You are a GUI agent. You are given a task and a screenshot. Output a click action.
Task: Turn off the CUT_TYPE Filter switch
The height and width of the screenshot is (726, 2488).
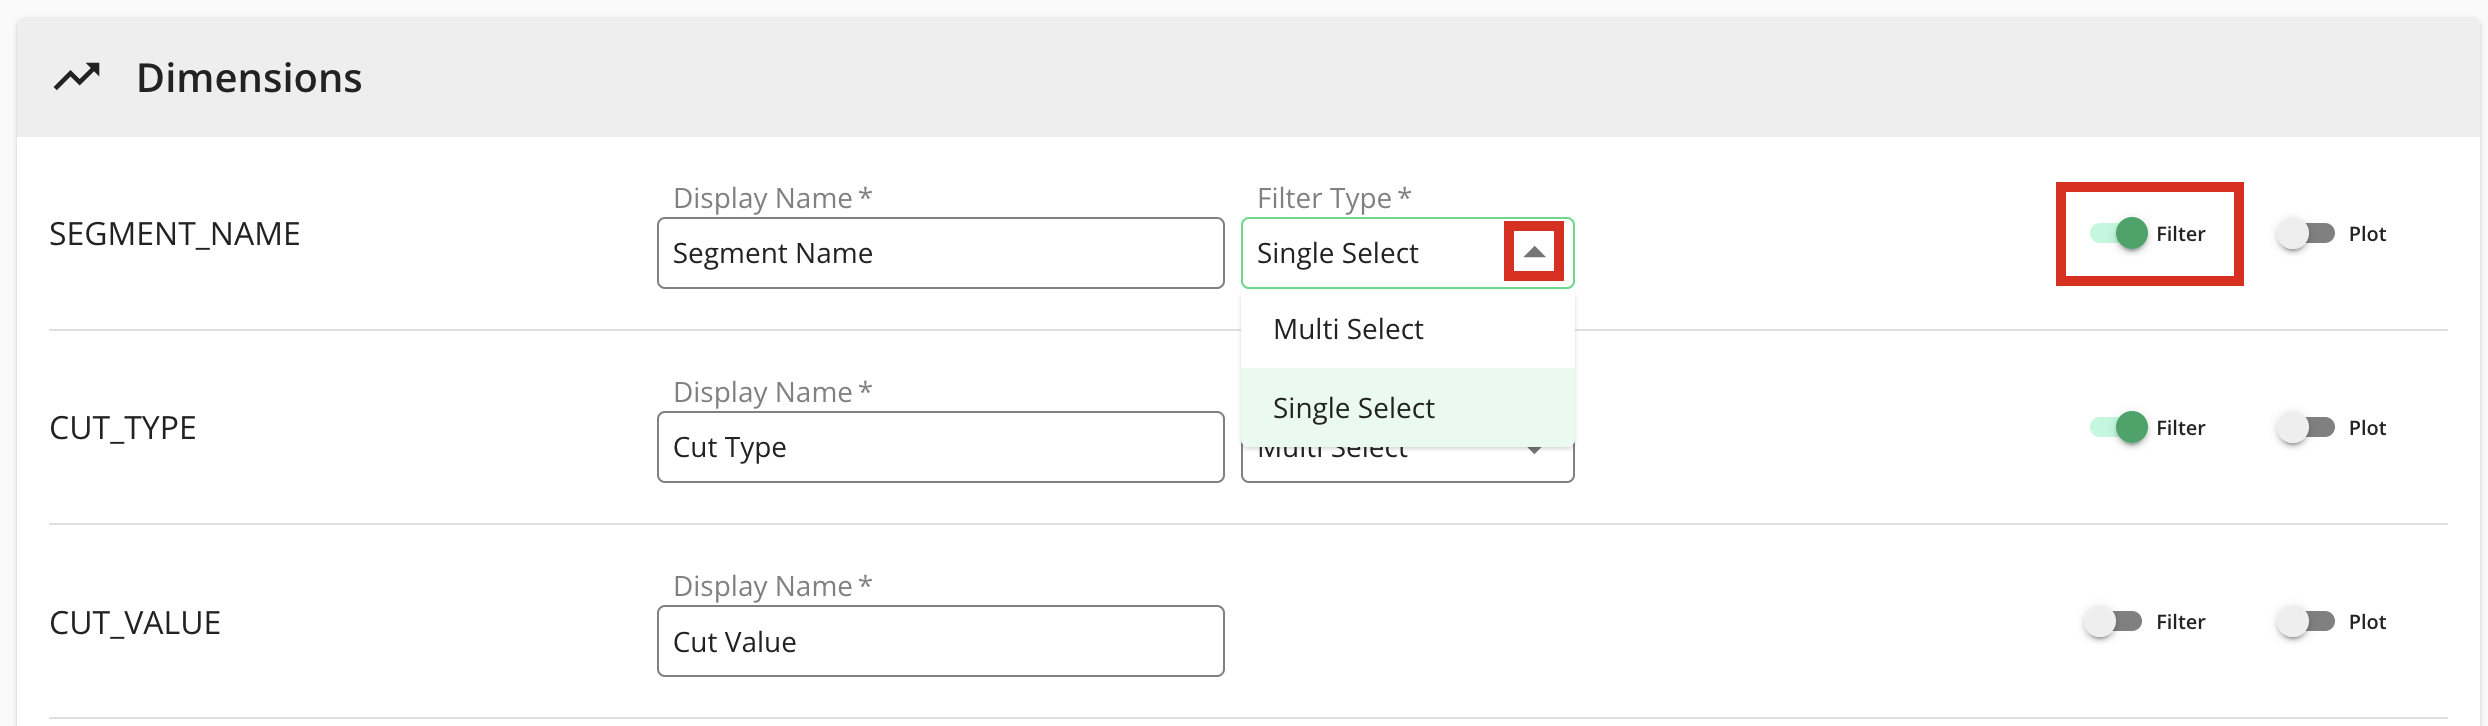(x=2117, y=428)
